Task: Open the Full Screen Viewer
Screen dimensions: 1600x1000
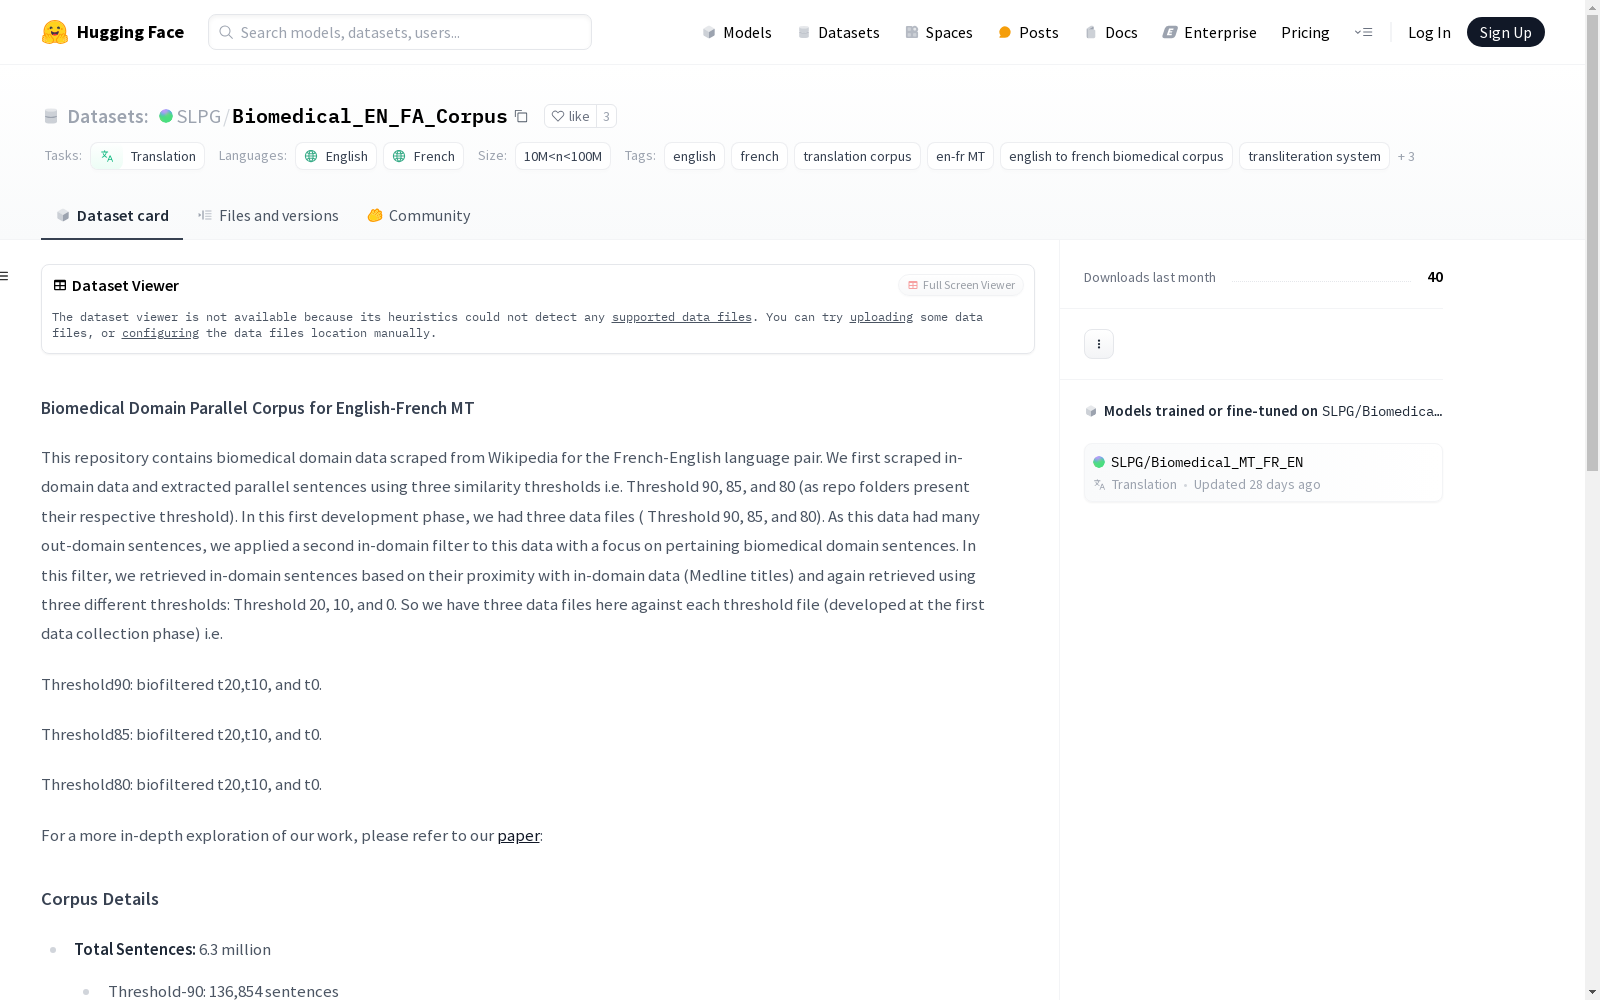Action: tap(961, 285)
